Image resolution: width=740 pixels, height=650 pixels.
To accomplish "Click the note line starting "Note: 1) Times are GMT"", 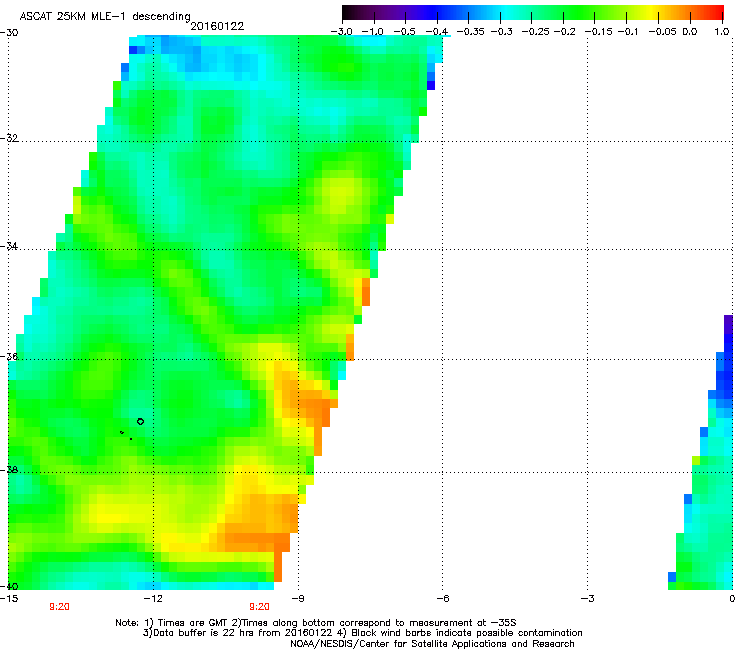I will [x=316, y=623].
